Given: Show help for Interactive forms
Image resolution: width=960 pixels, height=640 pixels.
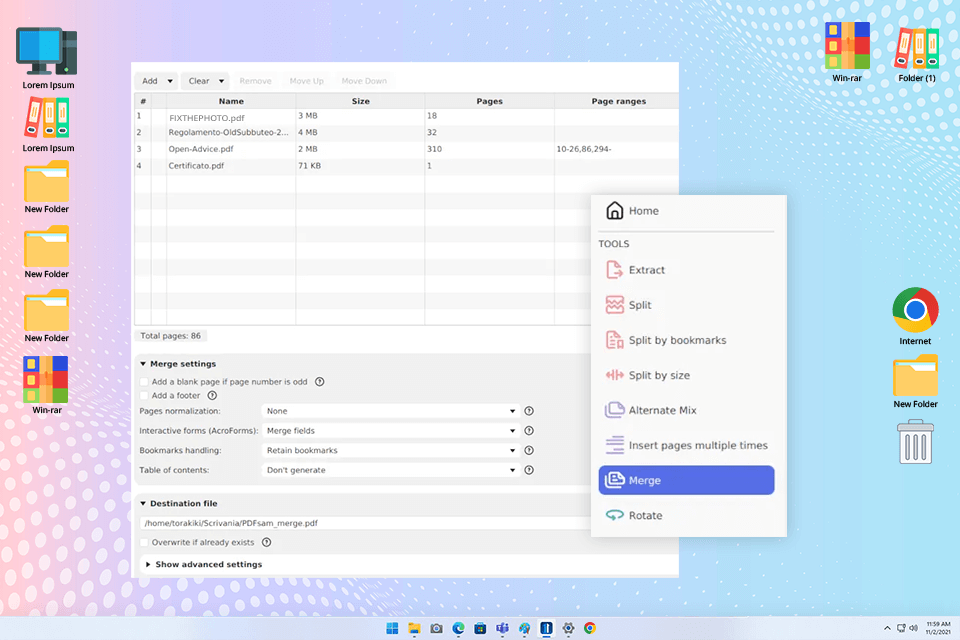Looking at the screenshot, I should [x=529, y=431].
